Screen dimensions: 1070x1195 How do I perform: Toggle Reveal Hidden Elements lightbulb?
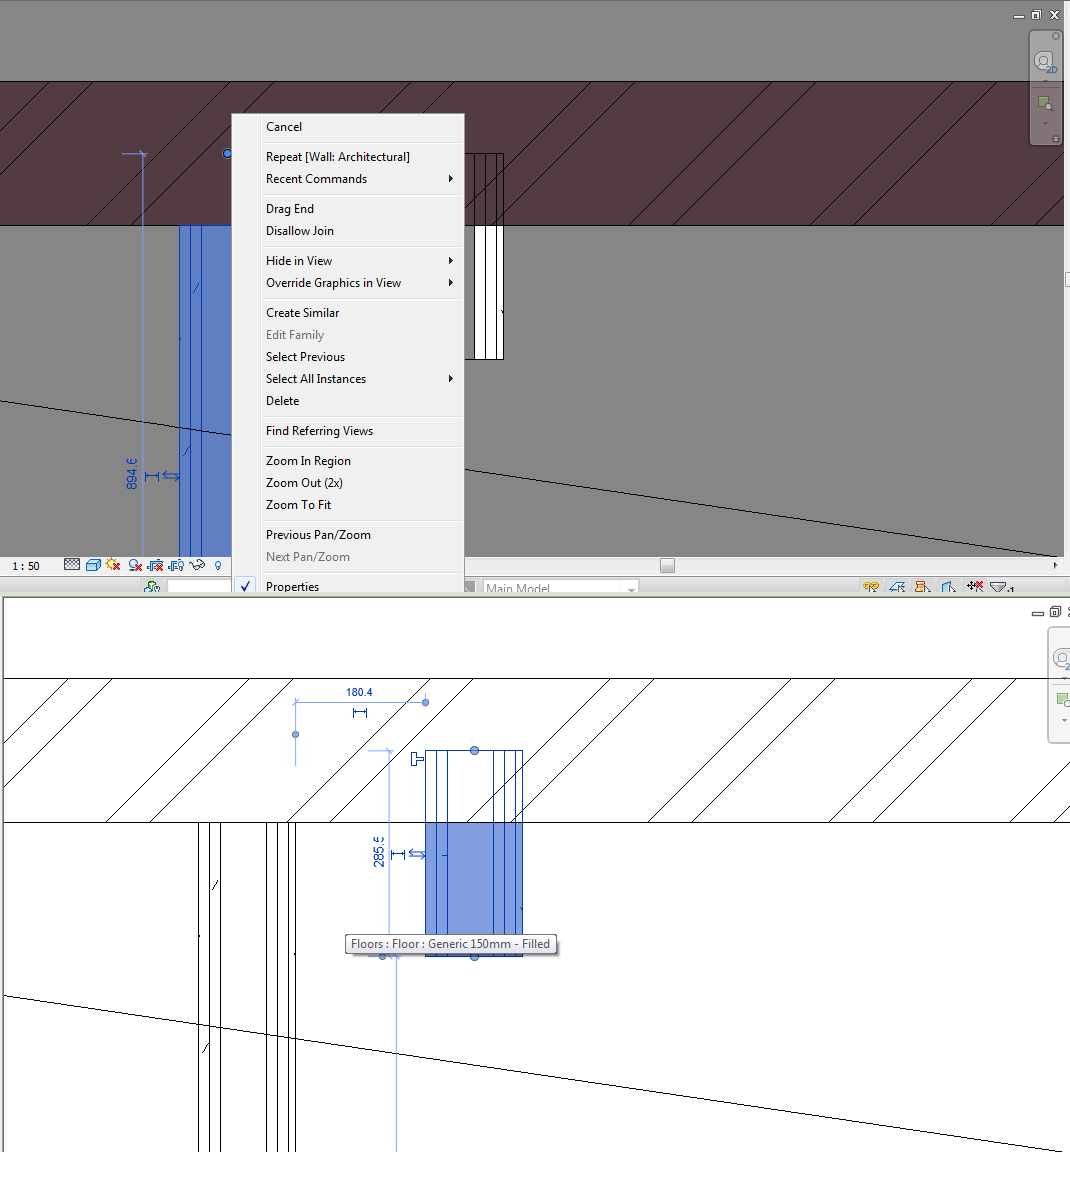click(x=218, y=565)
